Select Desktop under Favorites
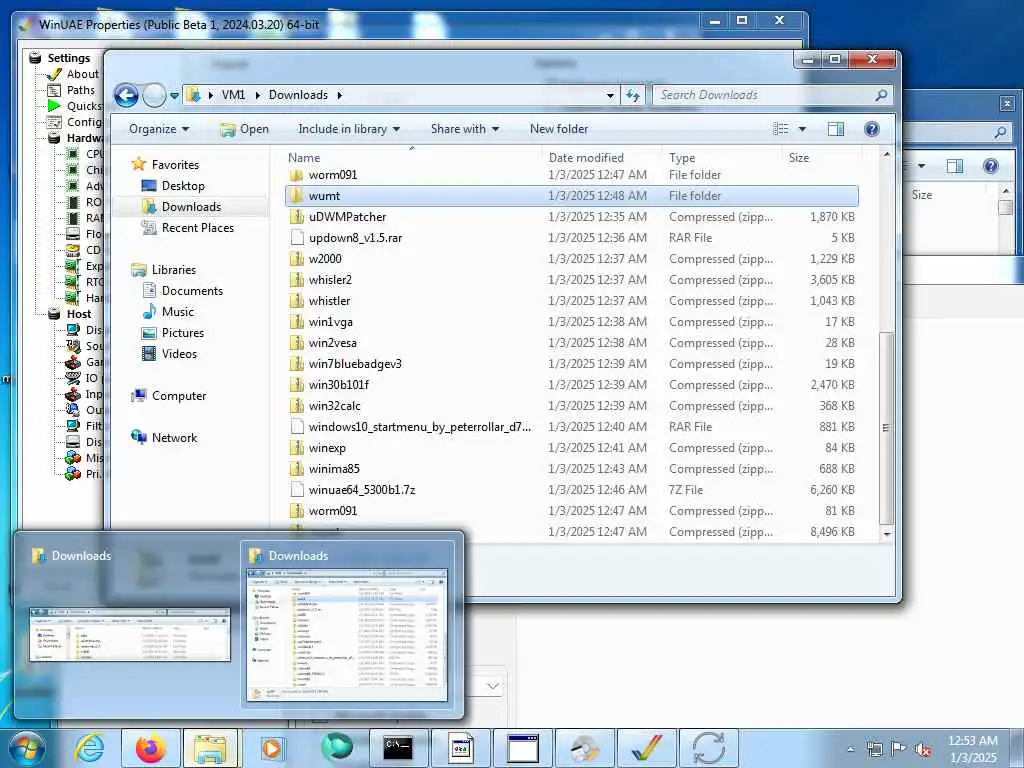1024x768 pixels. (x=183, y=186)
